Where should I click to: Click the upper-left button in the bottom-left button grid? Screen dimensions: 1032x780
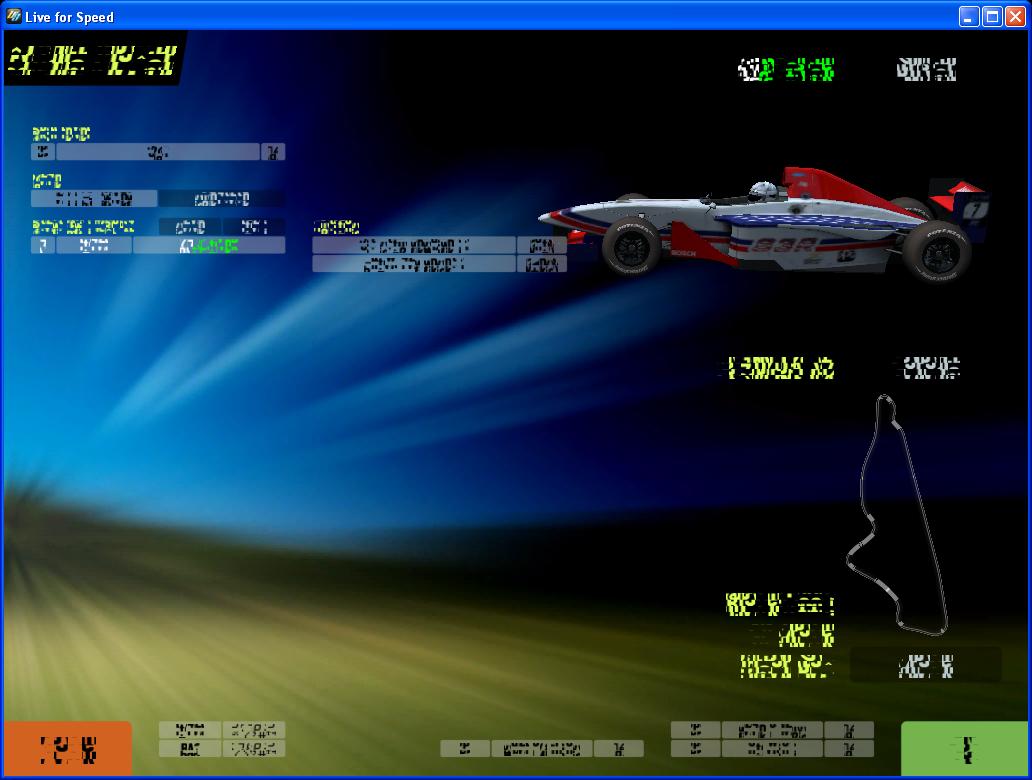[x=190, y=730]
